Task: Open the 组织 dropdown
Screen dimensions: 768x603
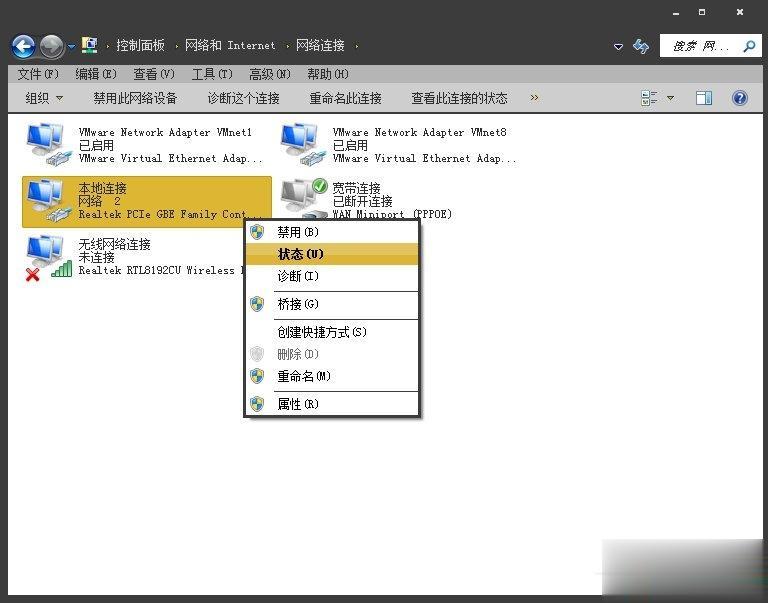Action: coord(44,98)
